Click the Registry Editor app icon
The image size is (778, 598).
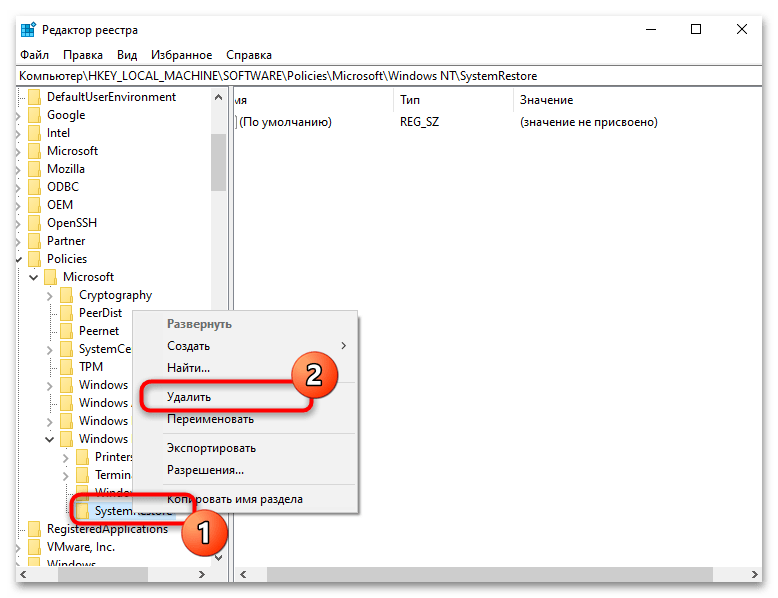click(28, 30)
